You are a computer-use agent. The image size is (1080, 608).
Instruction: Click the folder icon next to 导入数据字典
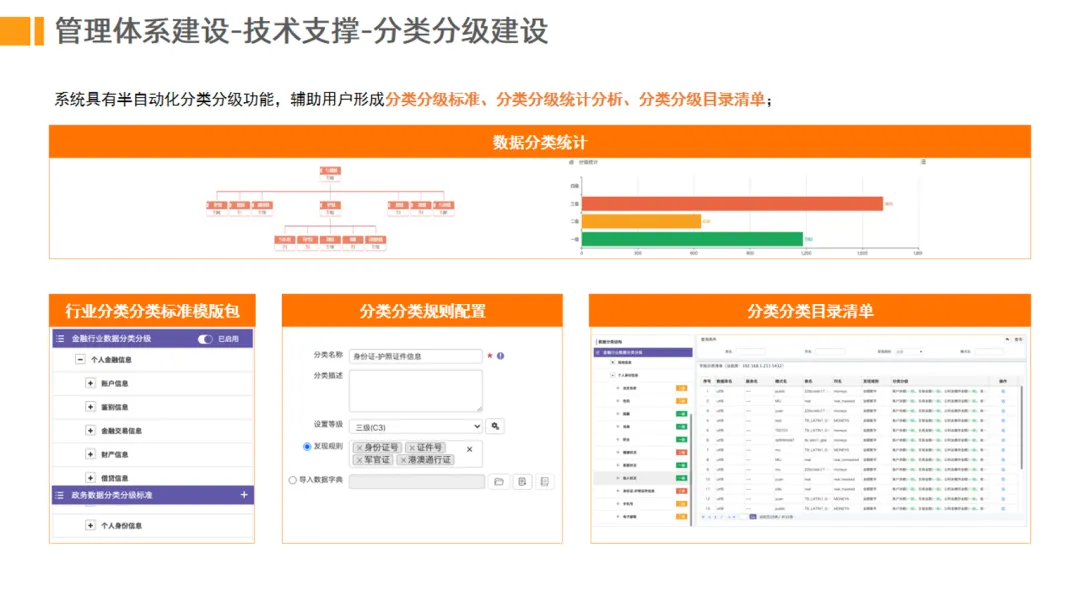click(499, 481)
